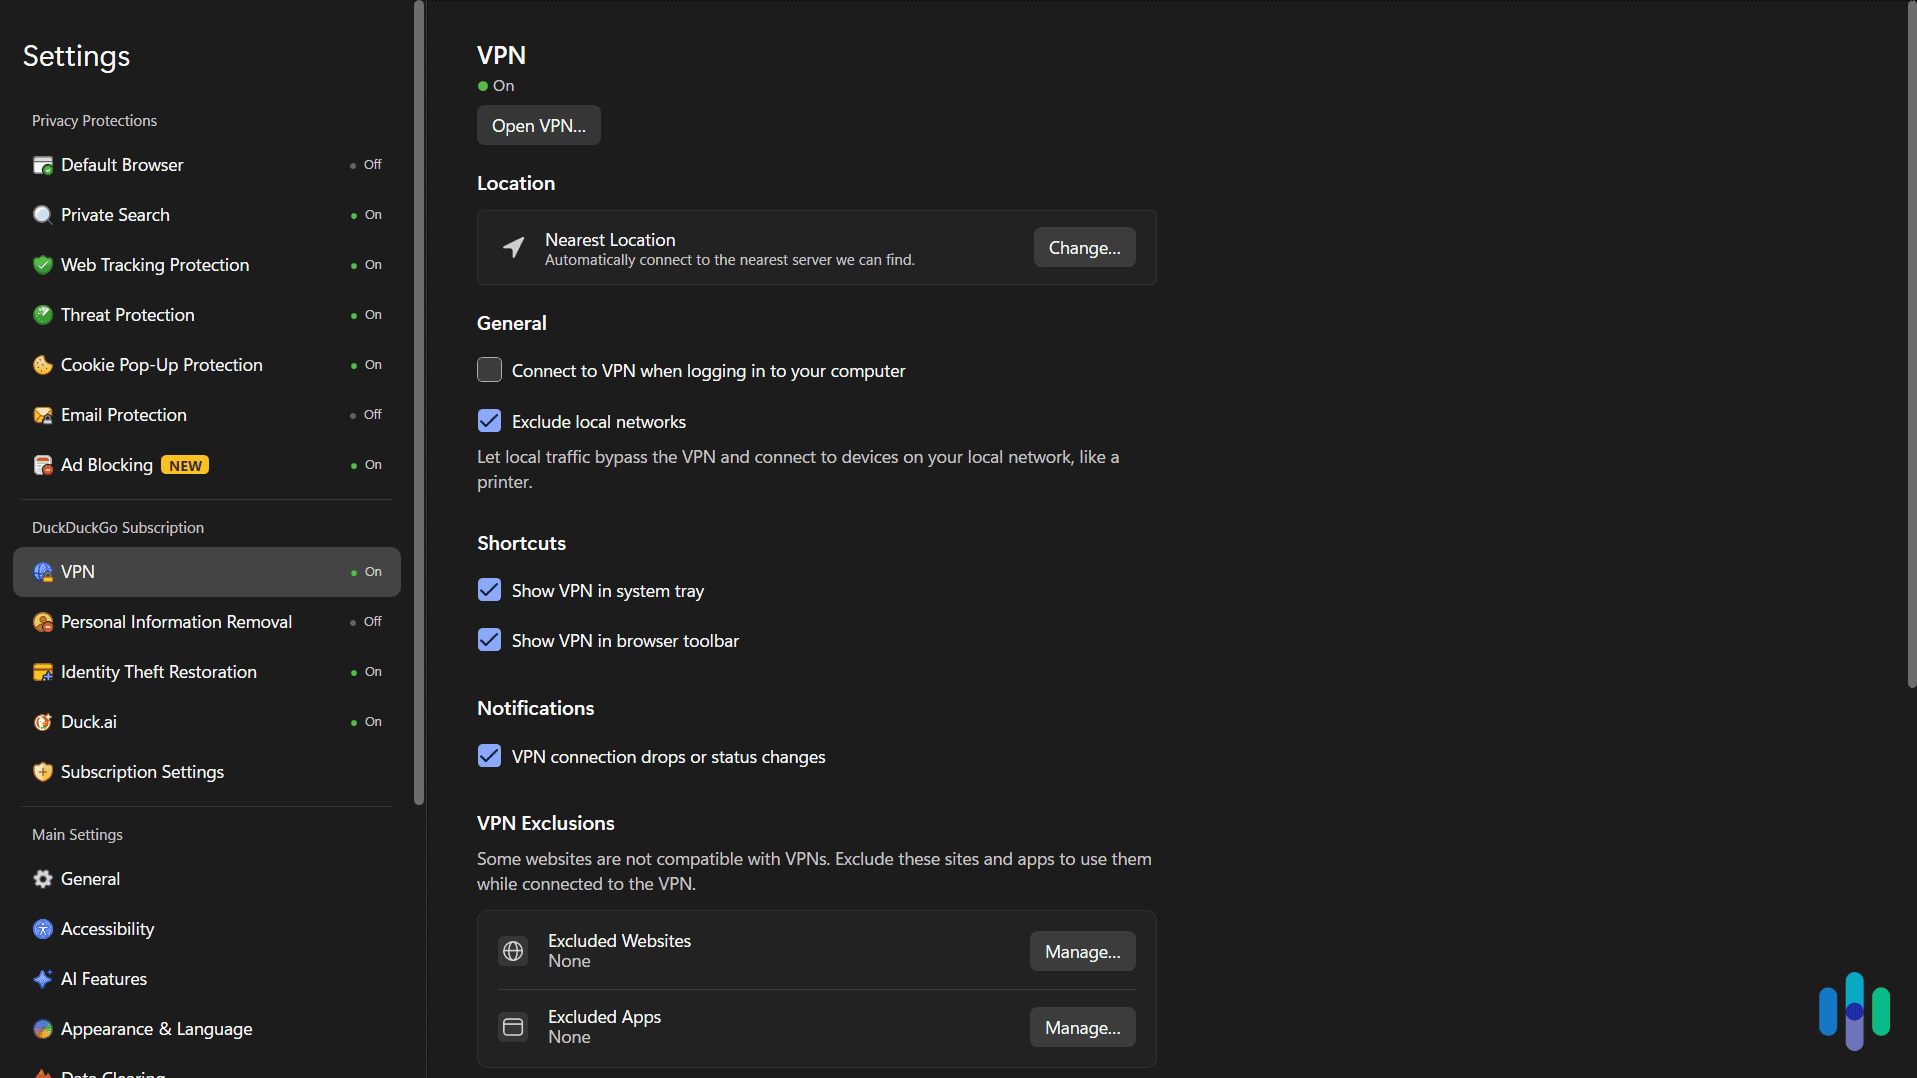Image resolution: width=1917 pixels, height=1078 pixels.
Task: Click the AI Features sparkle icon
Action: pyautogui.click(x=43, y=979)
